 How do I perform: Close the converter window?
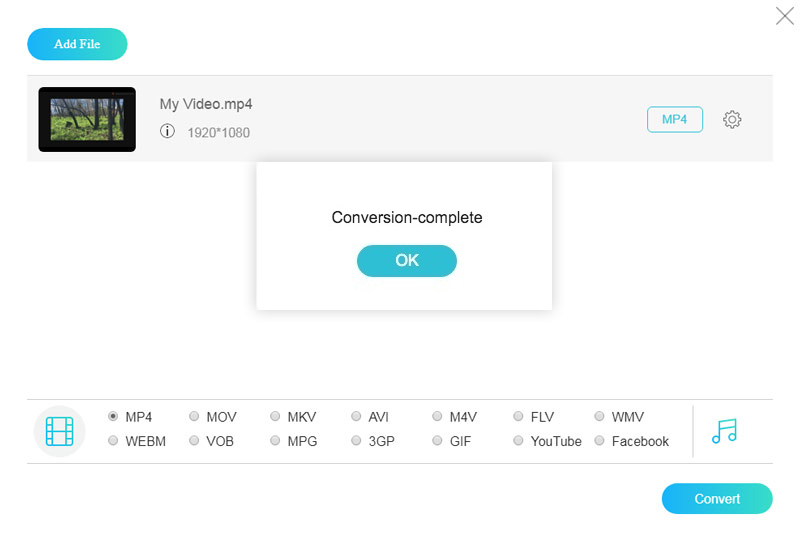point(785,15)
